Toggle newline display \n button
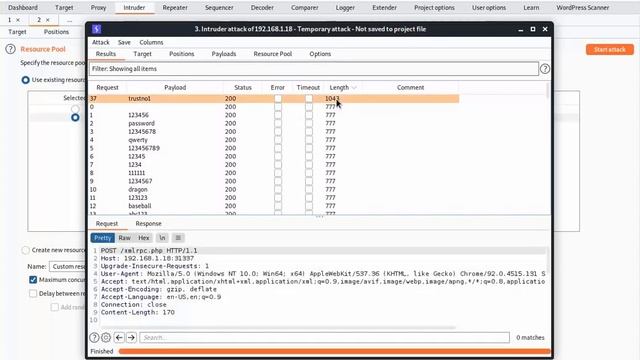Screen dimensions: 640x360 point(162,238)
